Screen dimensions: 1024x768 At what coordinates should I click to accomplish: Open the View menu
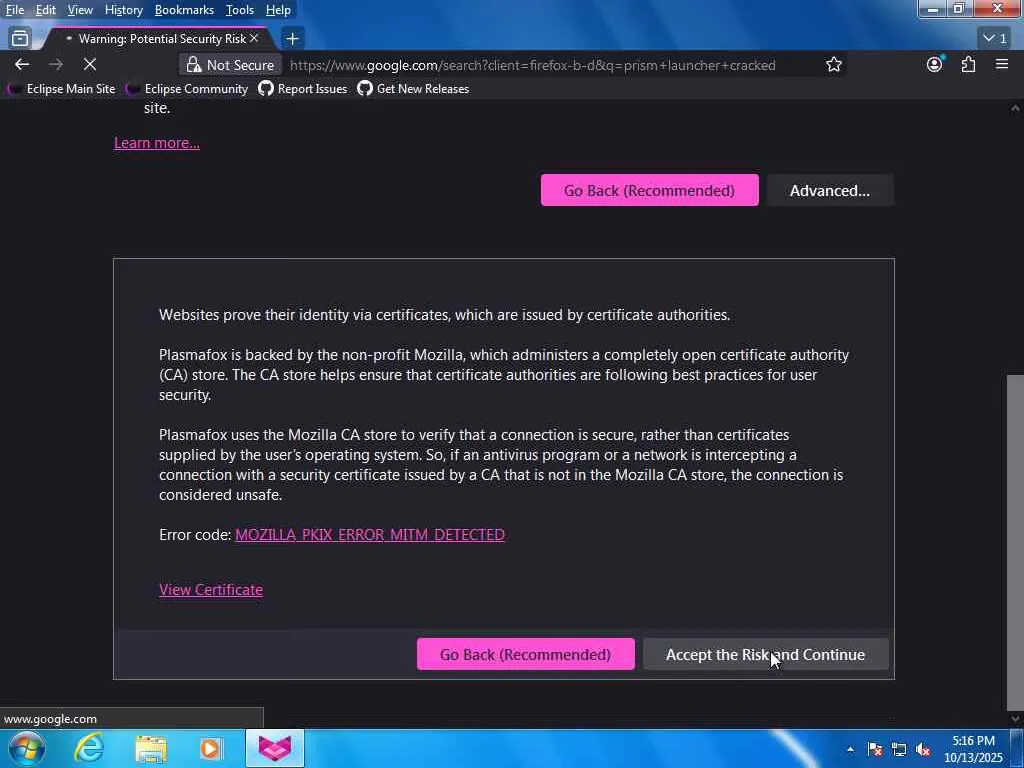(80, 10)
